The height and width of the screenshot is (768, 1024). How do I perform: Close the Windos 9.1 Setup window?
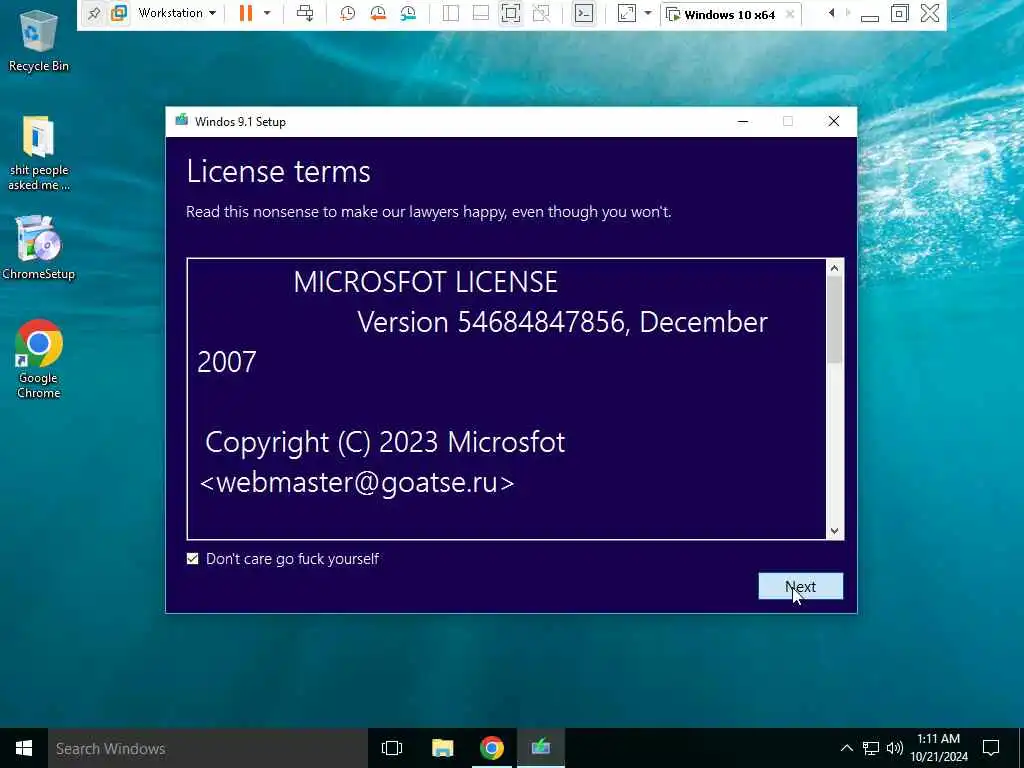point(834,121)
